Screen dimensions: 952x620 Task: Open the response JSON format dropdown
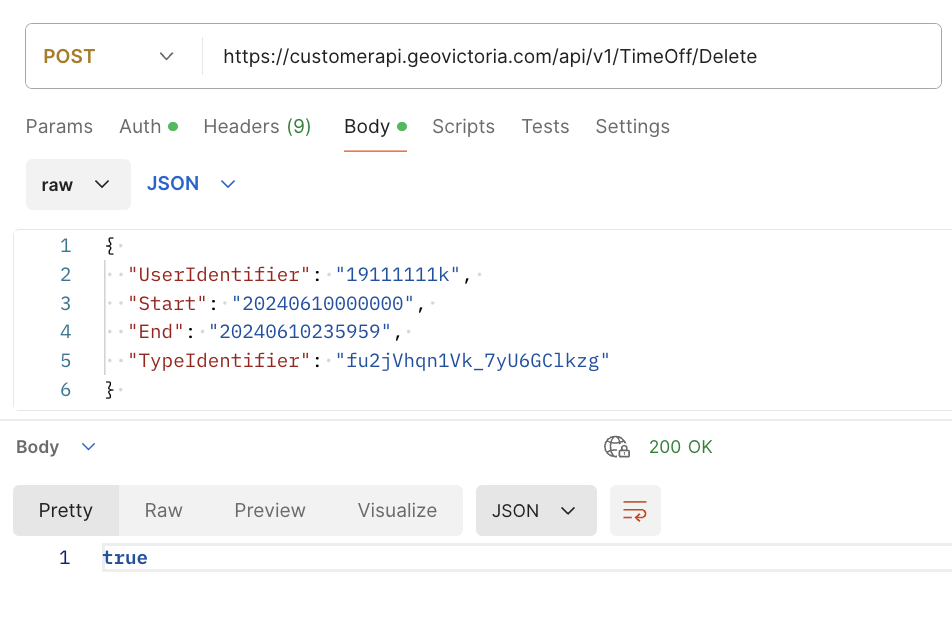pos(535,511)
